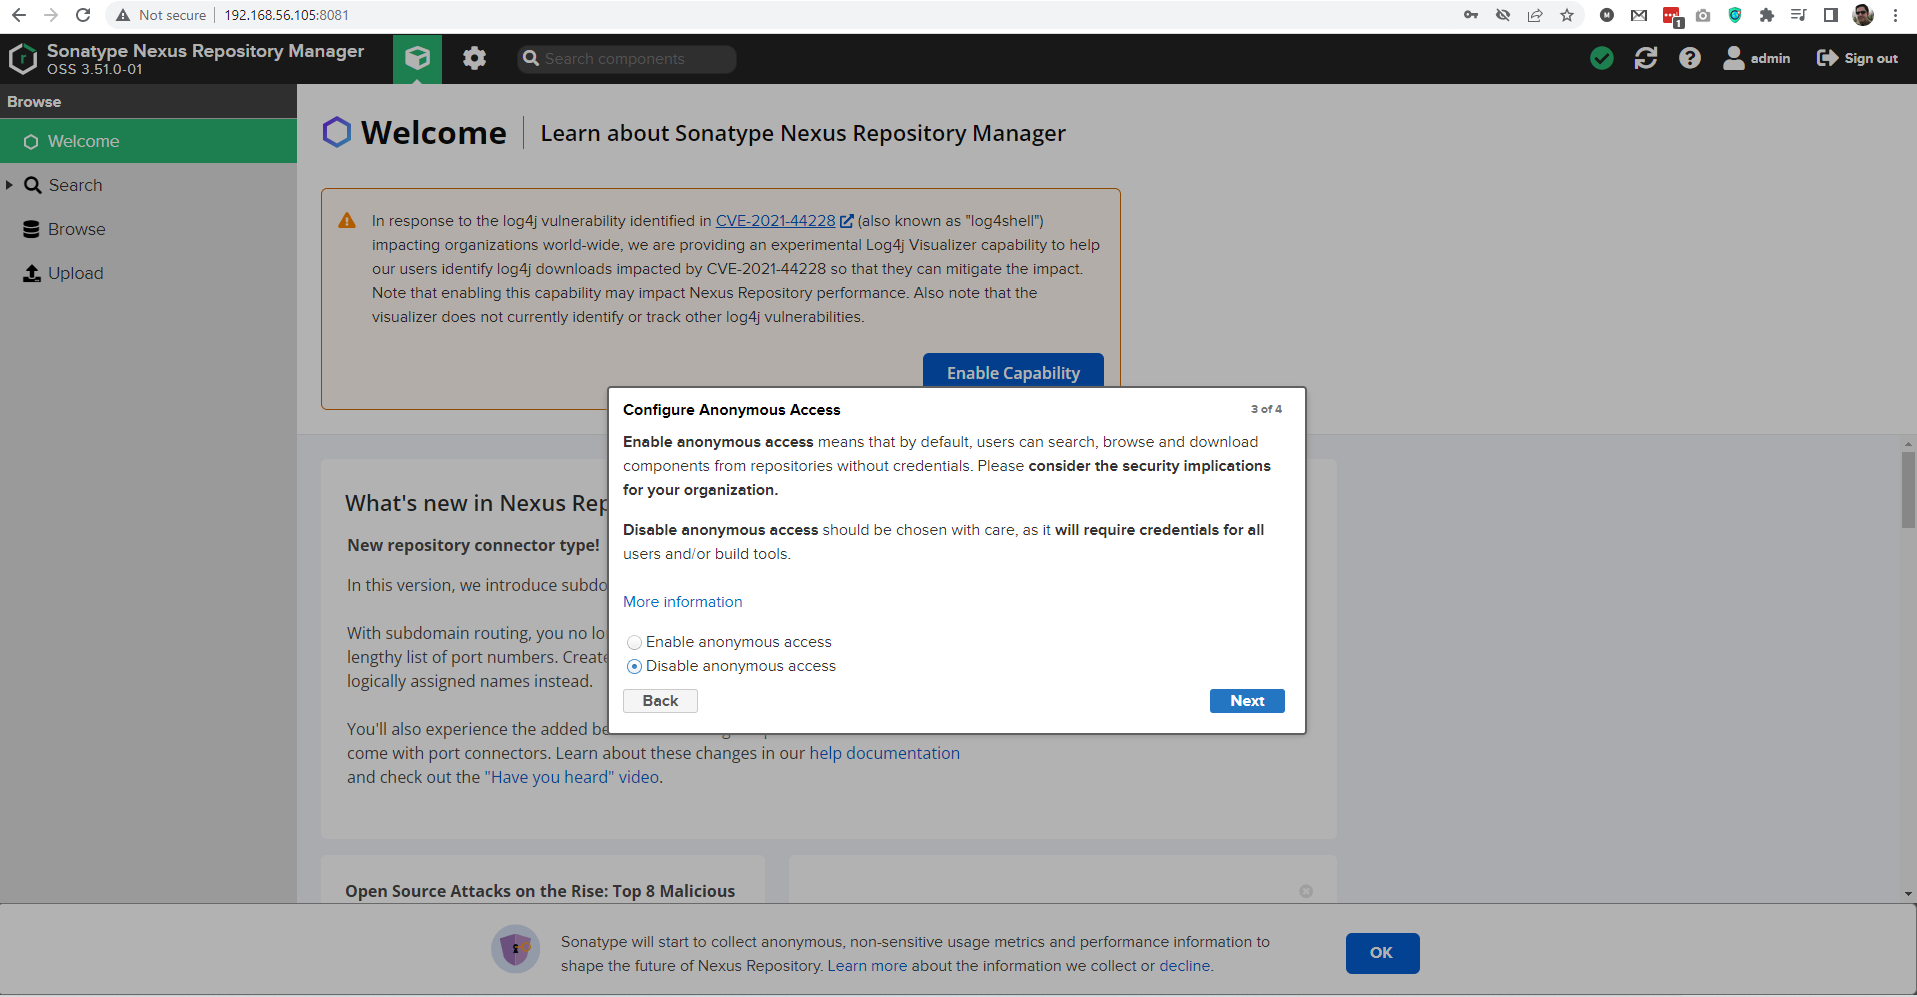This screenshot has height=997, width=1917.
Task: Click the dark circular extension icon
Action: (1607, 15)
